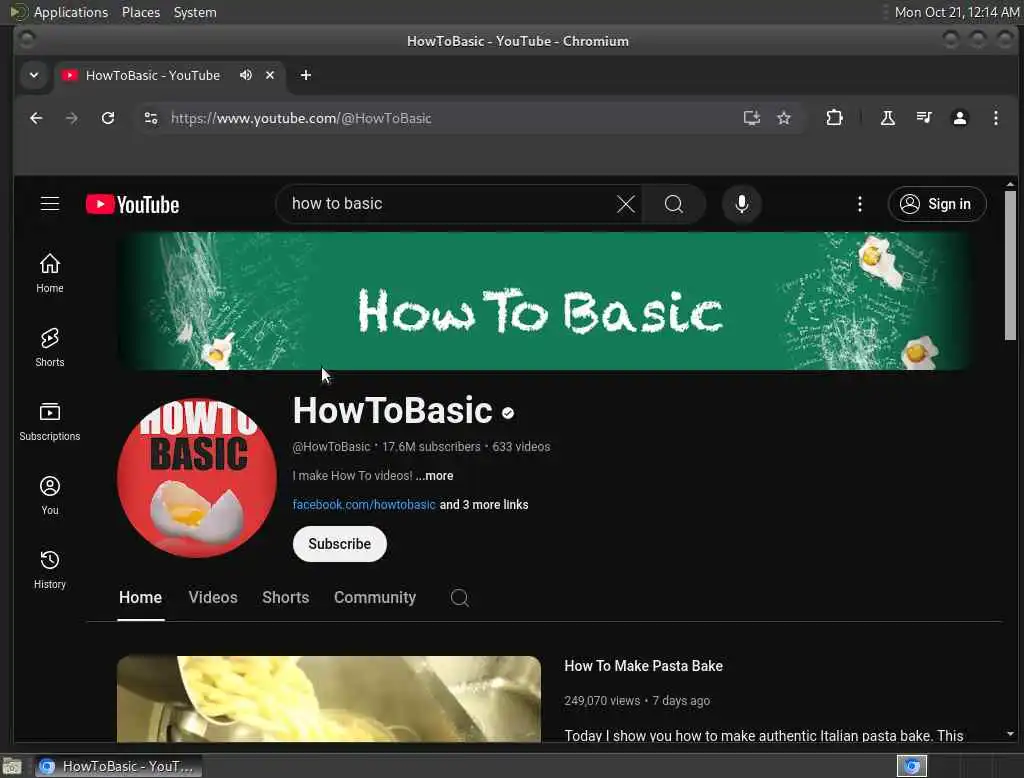Switch to the Videos tab
Screen dimensions: 1024x778
(x=213, y=597)
